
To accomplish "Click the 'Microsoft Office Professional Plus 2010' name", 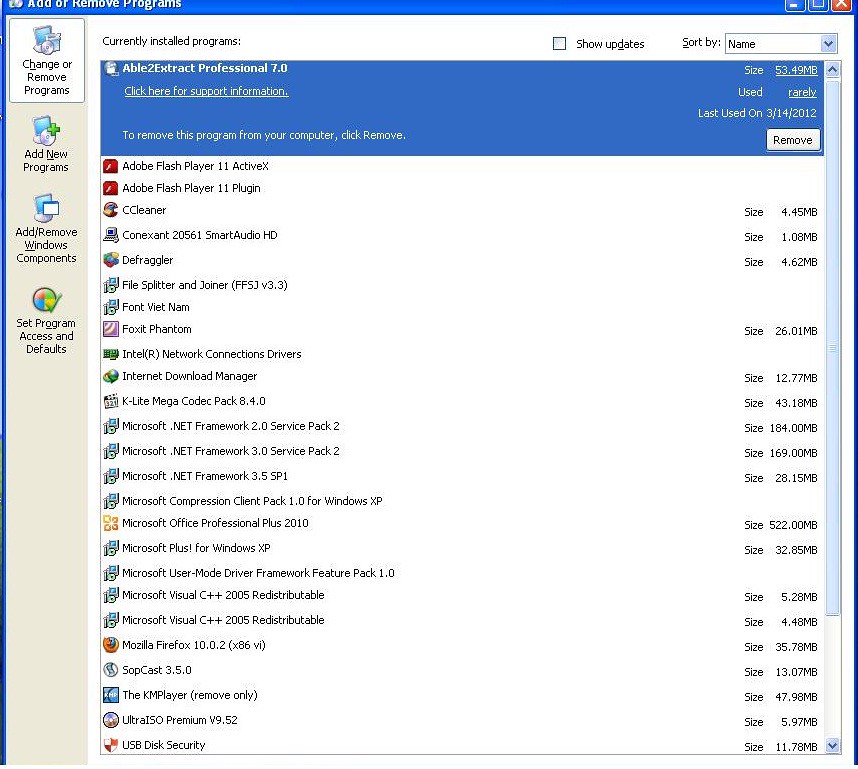I will (215, 523).
